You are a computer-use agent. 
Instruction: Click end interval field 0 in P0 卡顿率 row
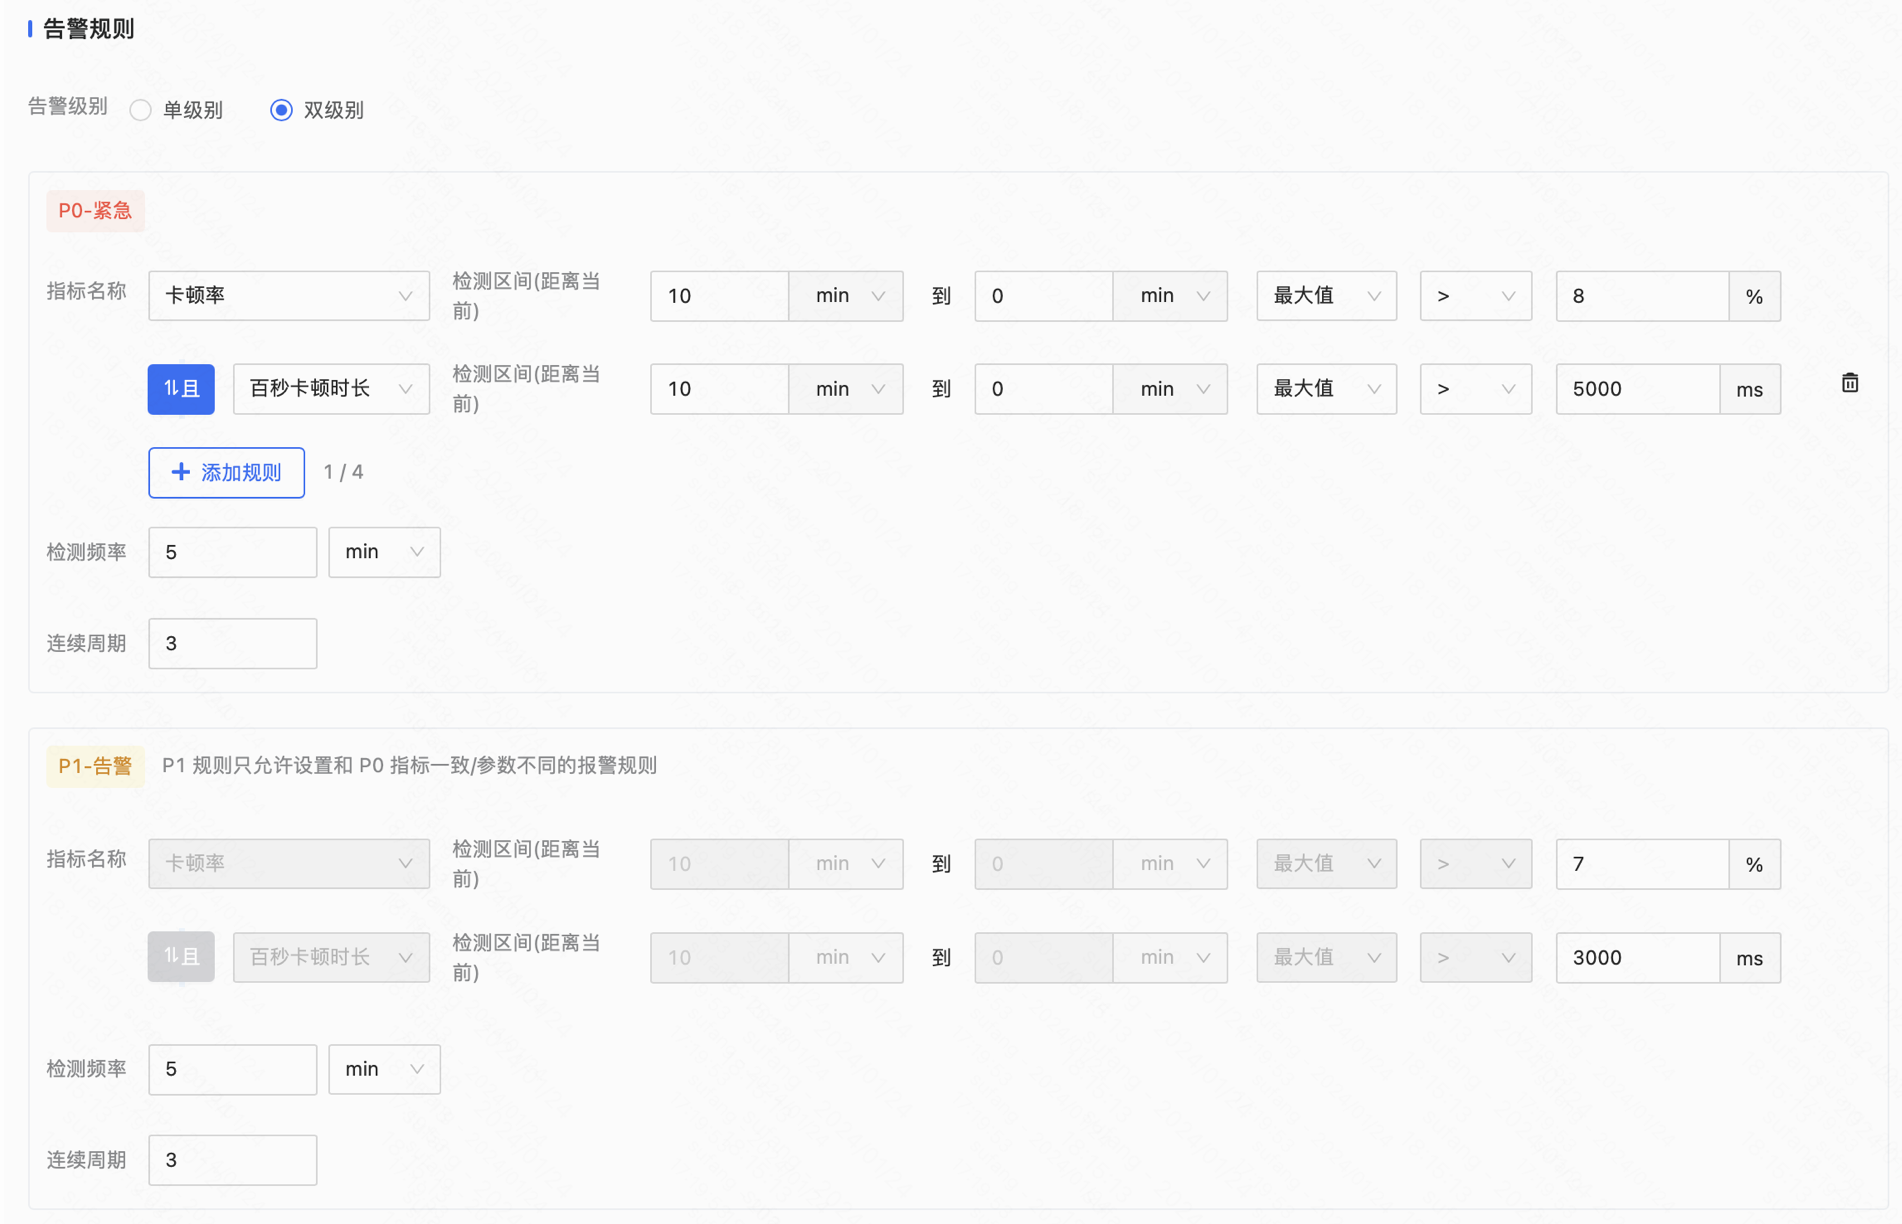point(1044,296)
